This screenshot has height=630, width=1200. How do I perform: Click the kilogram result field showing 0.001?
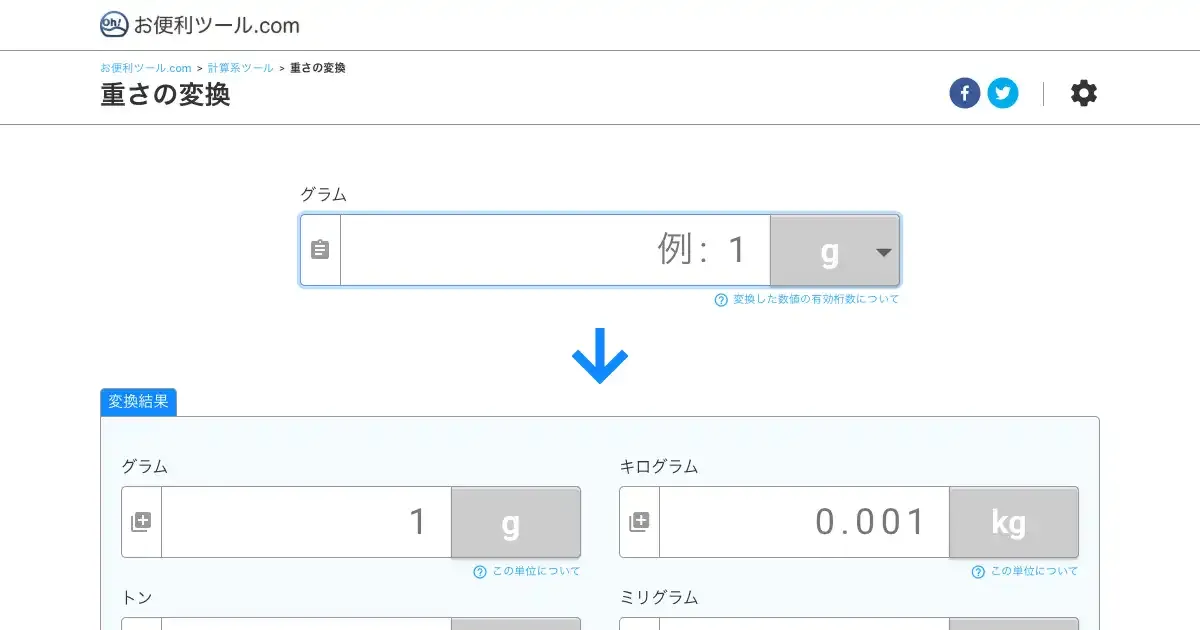[804, 522]
